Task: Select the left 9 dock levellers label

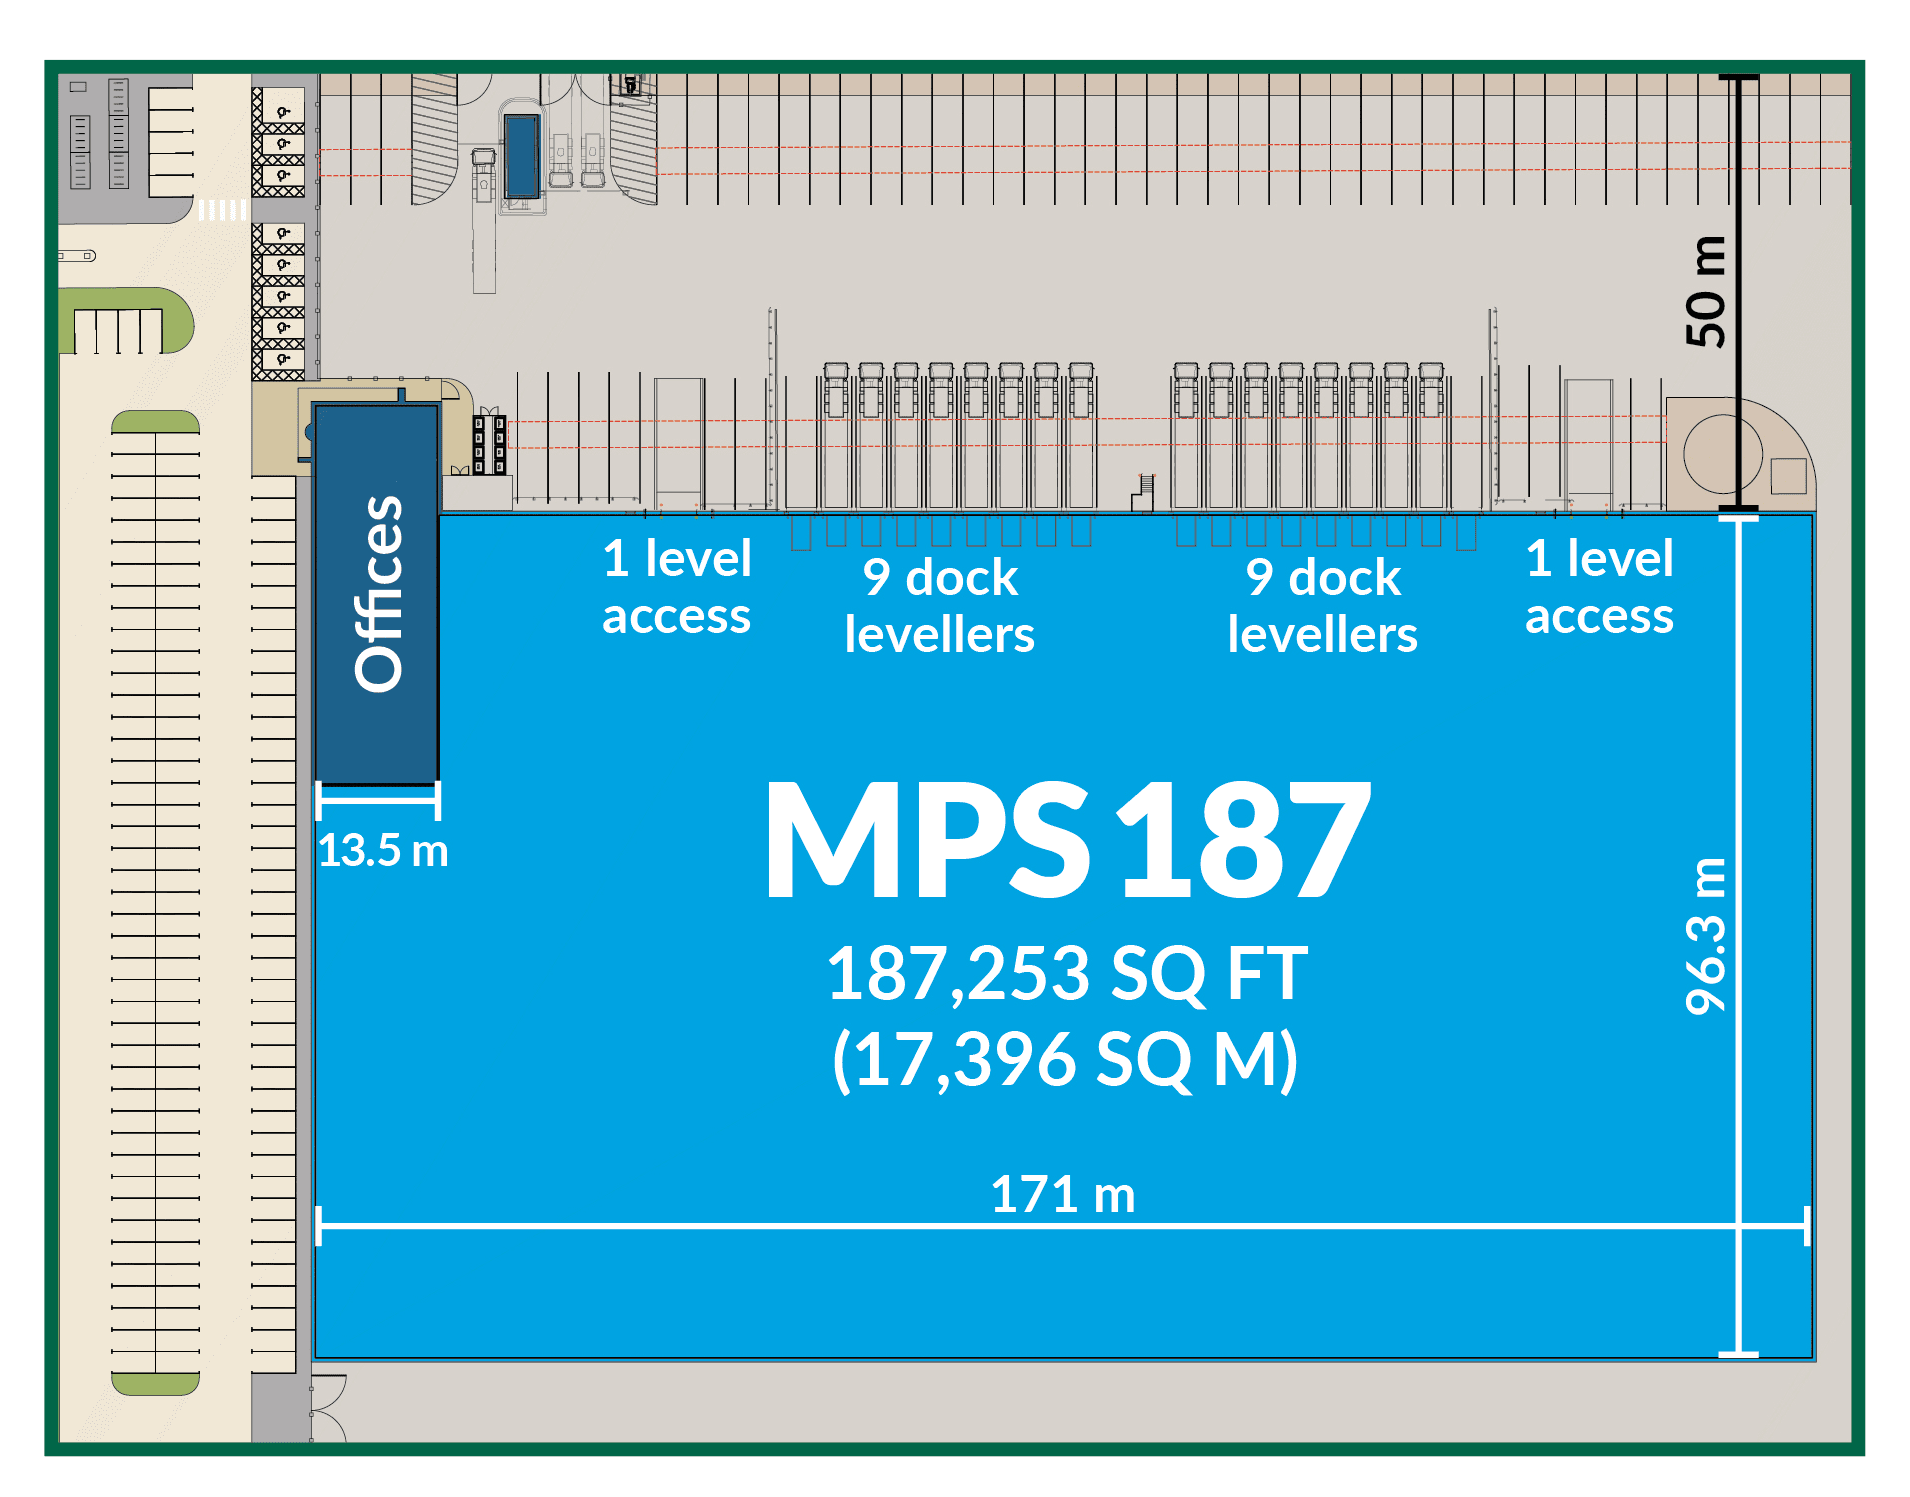Action: pos(939,606)
